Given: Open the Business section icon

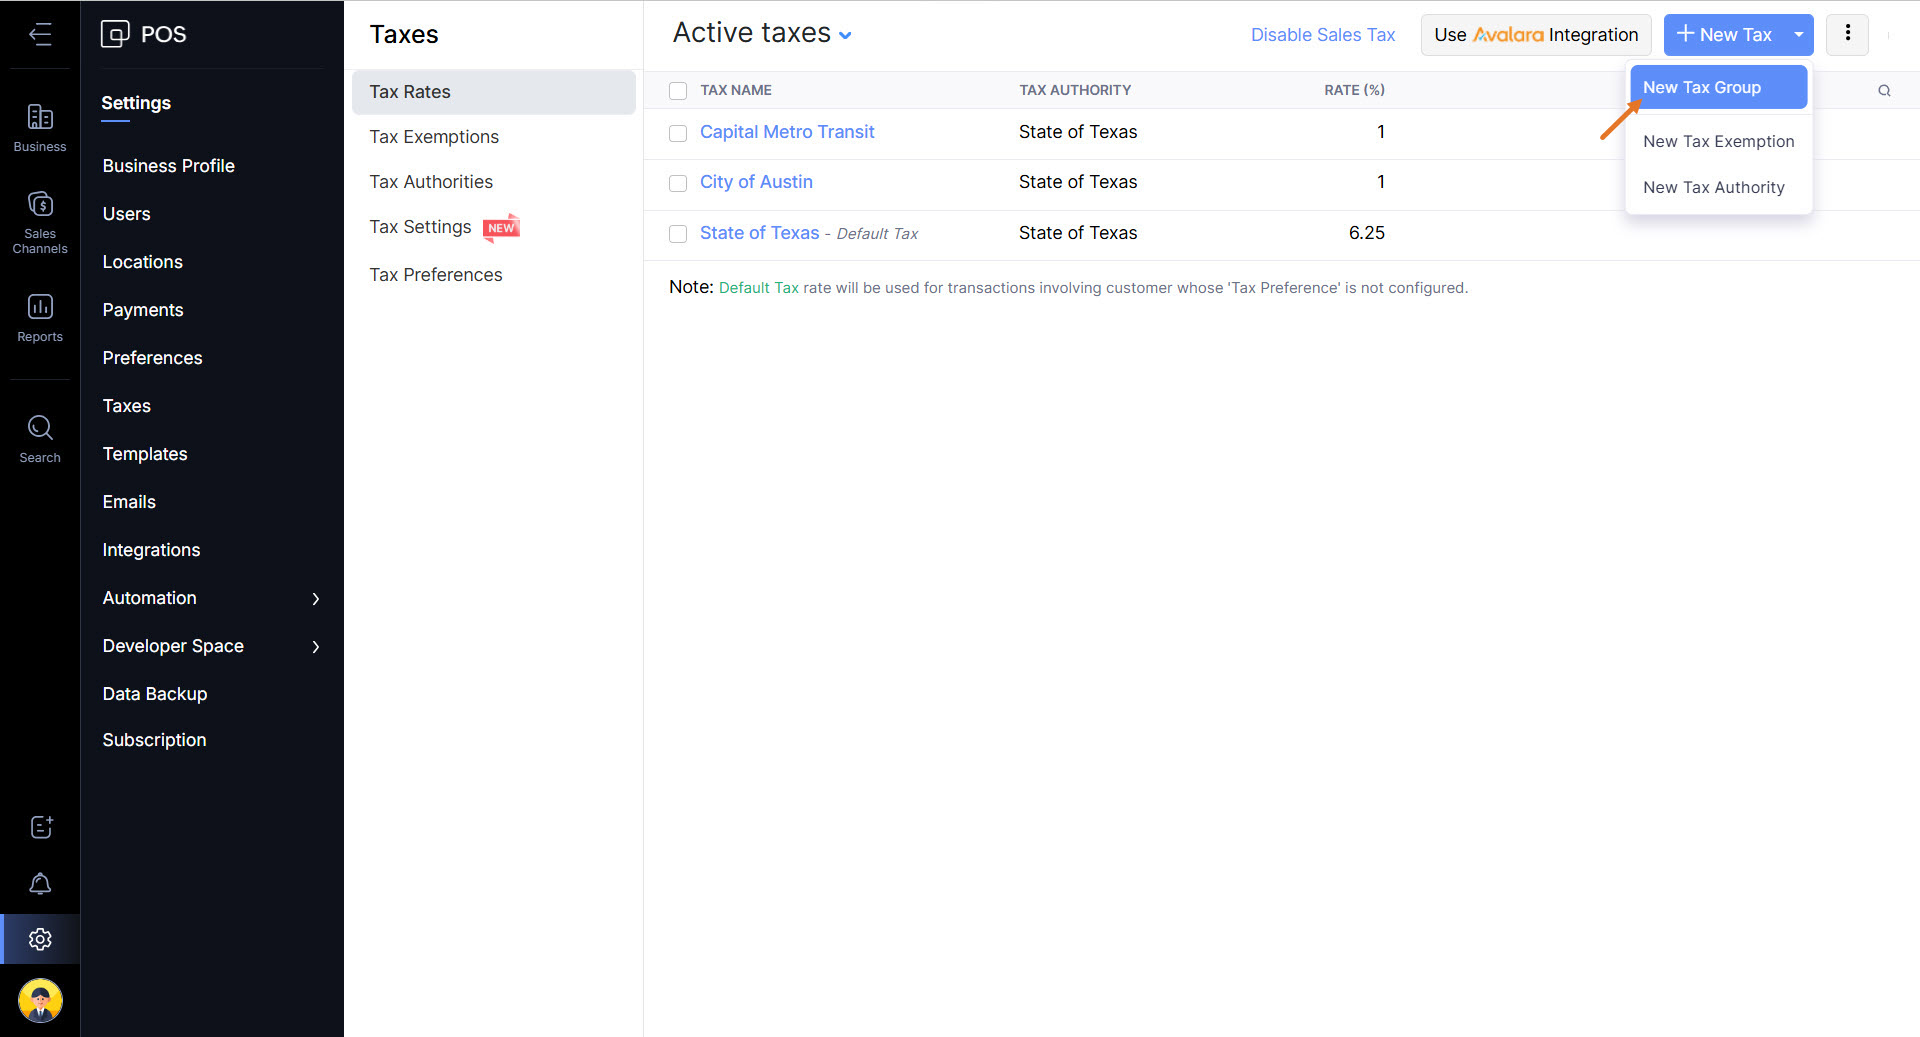Looking at the screenshot, I should 40,128.
